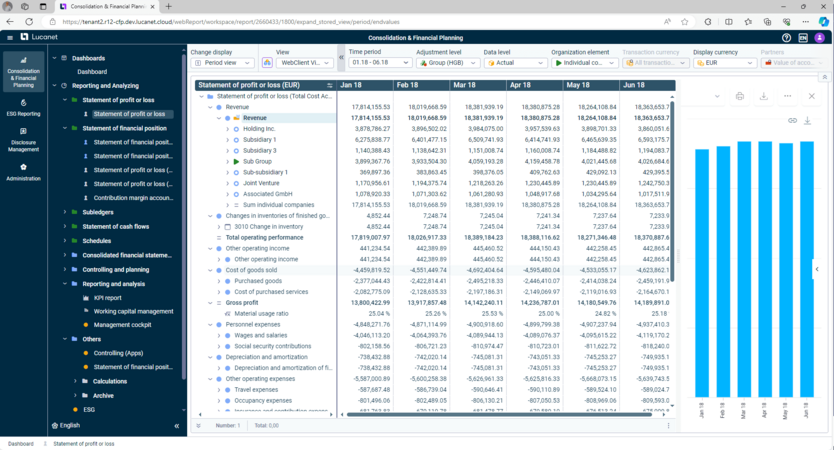
Task: Click the globe icon next to English
Action: [55, 426]
